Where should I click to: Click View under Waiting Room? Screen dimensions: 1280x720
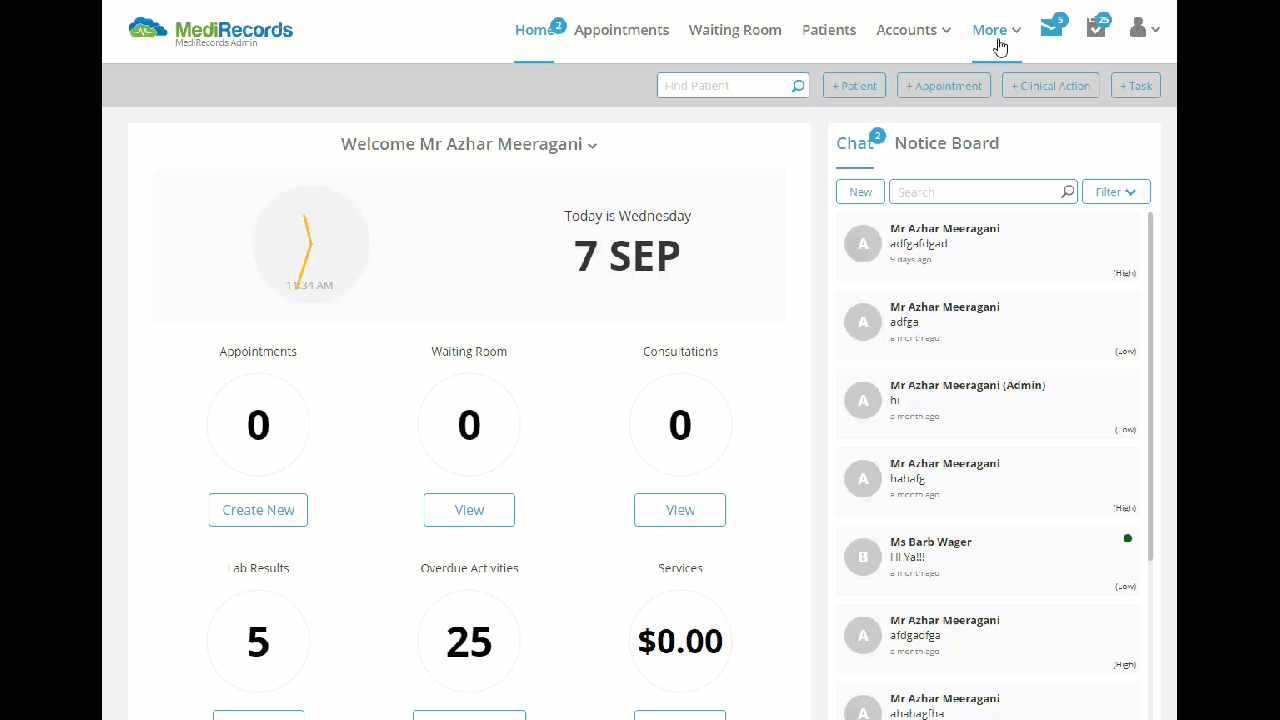coord(469,510)
